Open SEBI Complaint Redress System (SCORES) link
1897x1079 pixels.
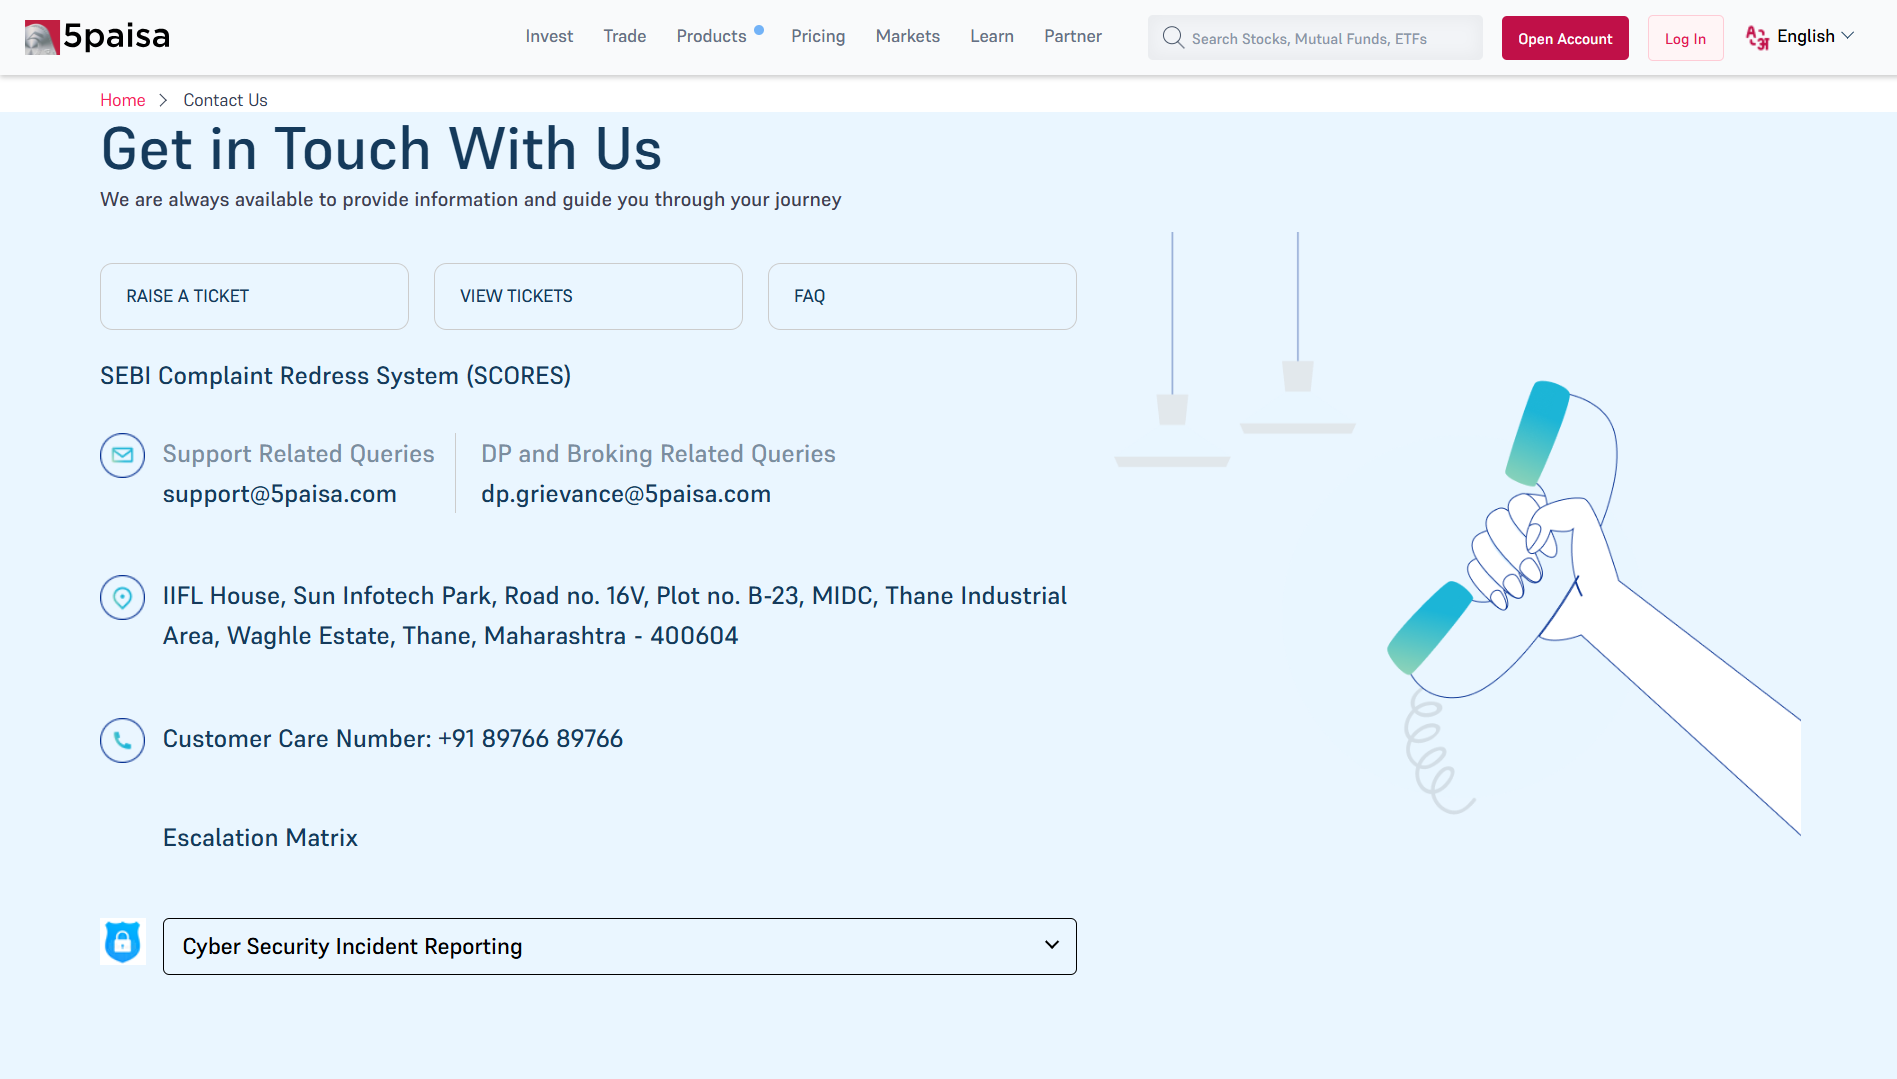tap(336, 376)
